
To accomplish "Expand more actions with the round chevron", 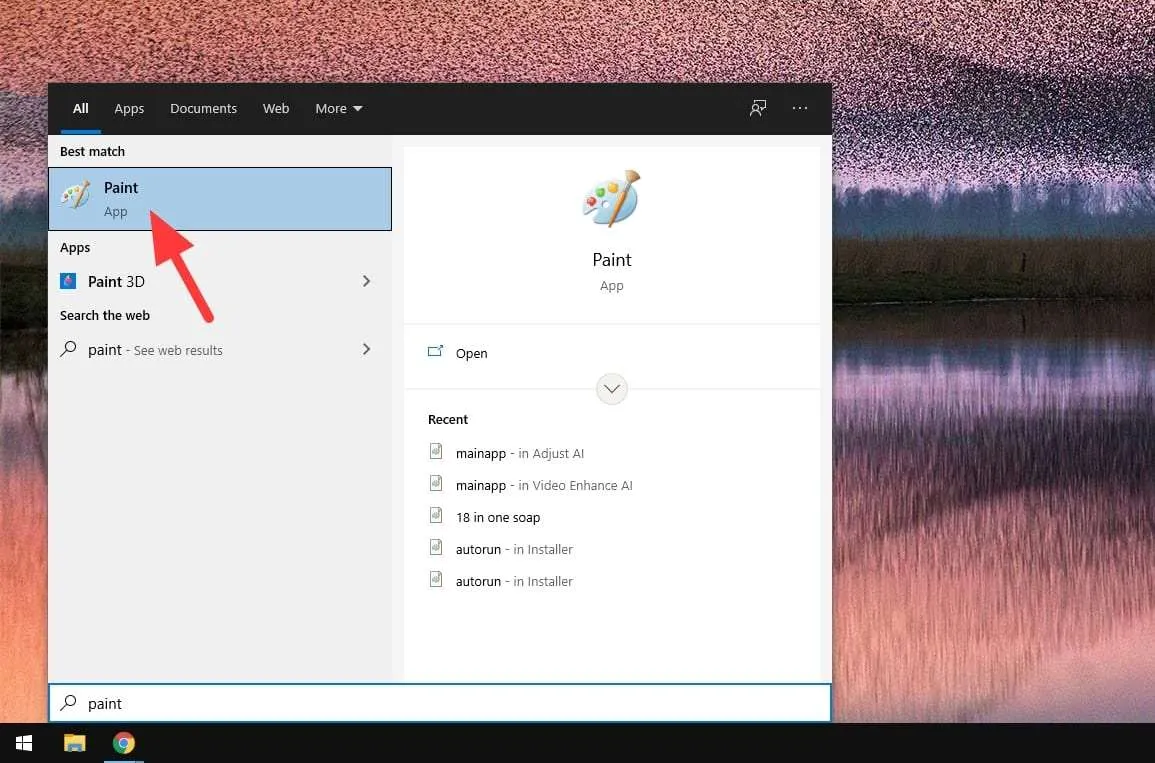I will point(611,389).
